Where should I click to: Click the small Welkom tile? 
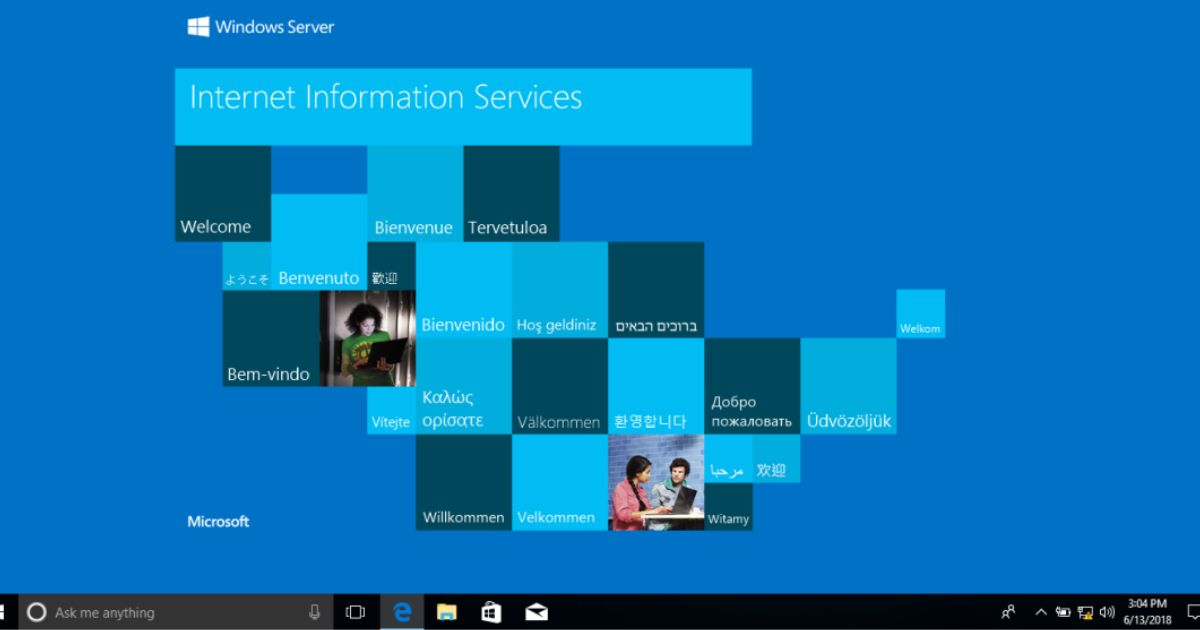pos(920,313)
